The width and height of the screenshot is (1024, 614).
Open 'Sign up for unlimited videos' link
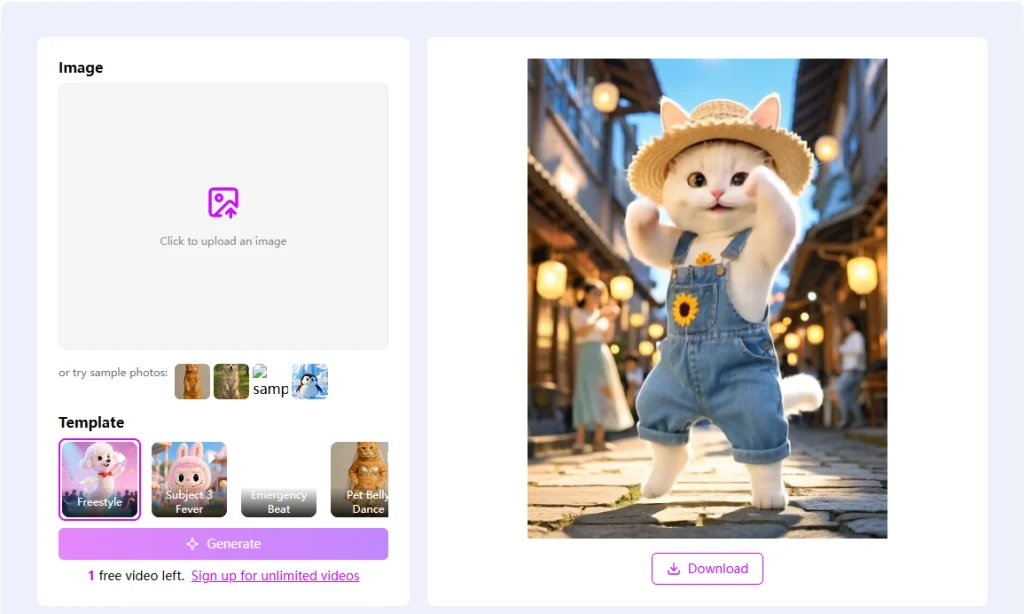(275, 575)
